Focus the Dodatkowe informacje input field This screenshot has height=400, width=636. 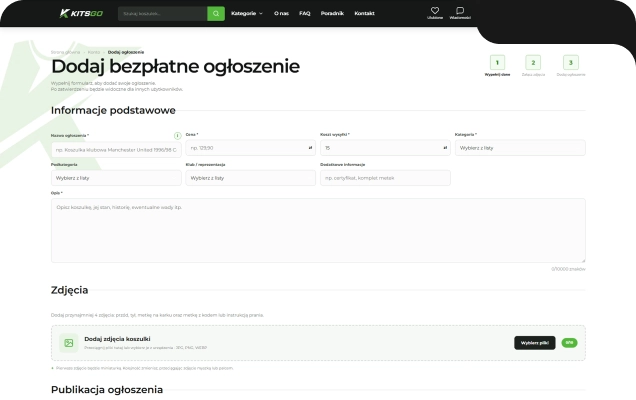coord(385,178)
